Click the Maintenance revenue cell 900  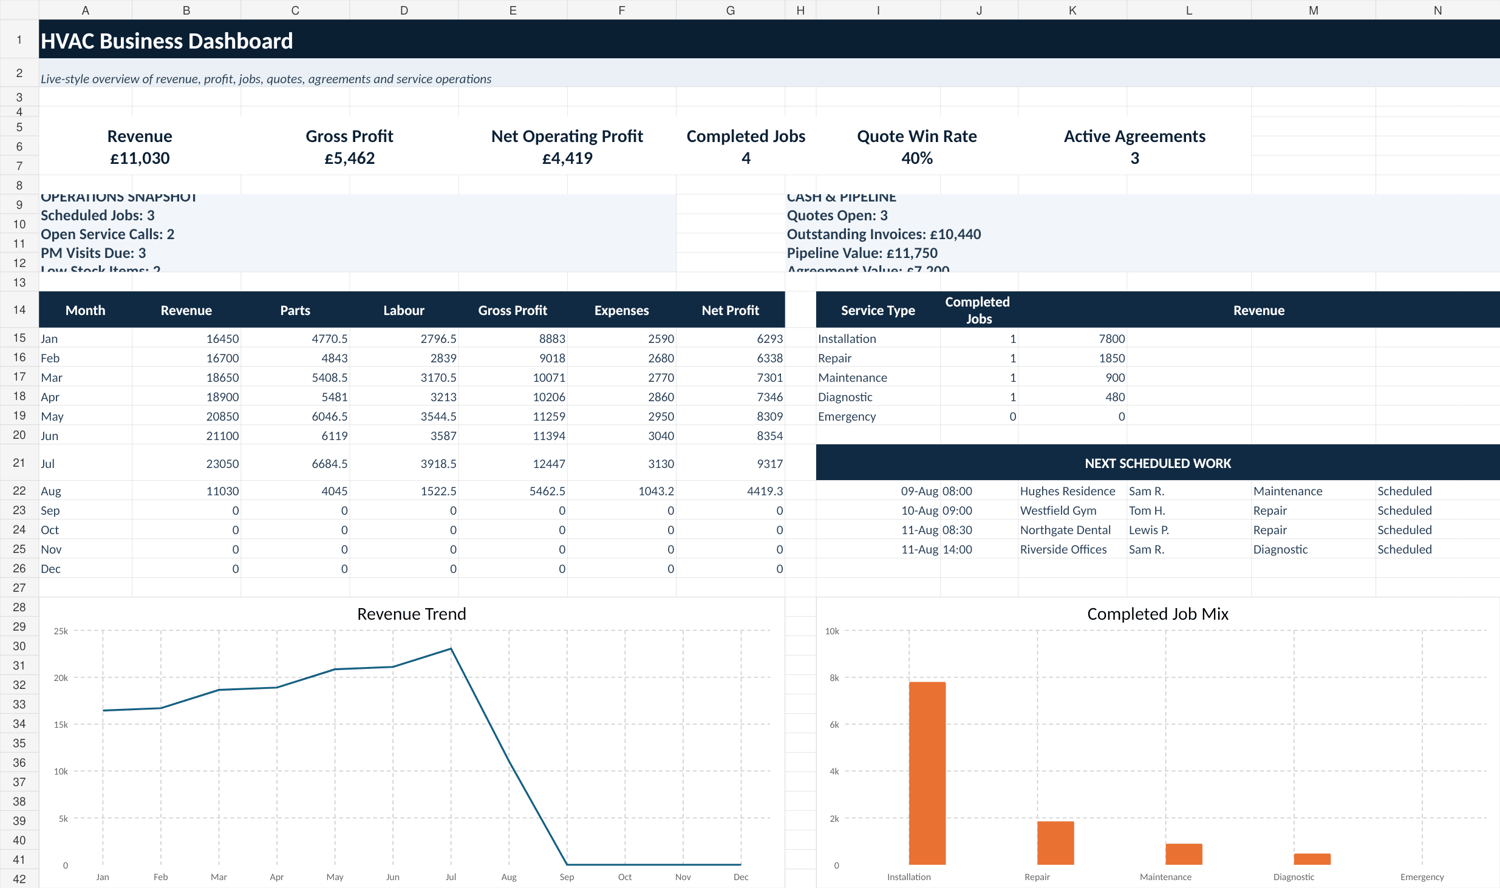(1073, 377)
